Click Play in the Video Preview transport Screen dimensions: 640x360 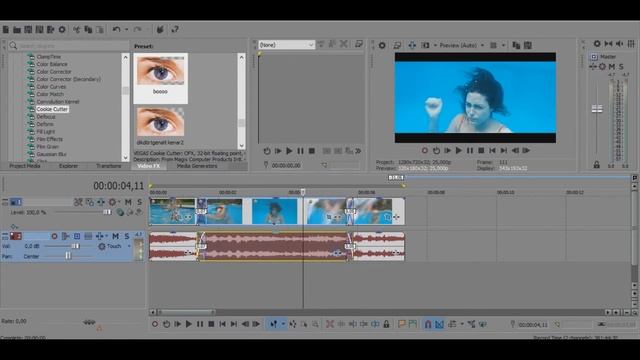pyautogui.click(x=458, y=151)
